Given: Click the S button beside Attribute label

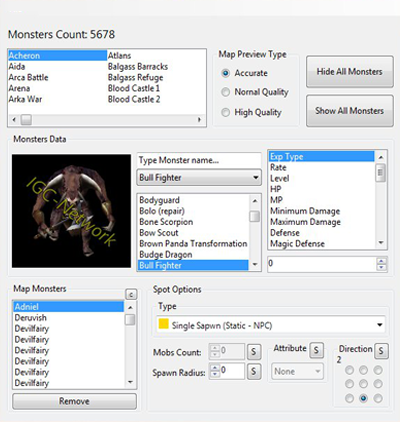Looking at the screenshot, I should [316, 350].
